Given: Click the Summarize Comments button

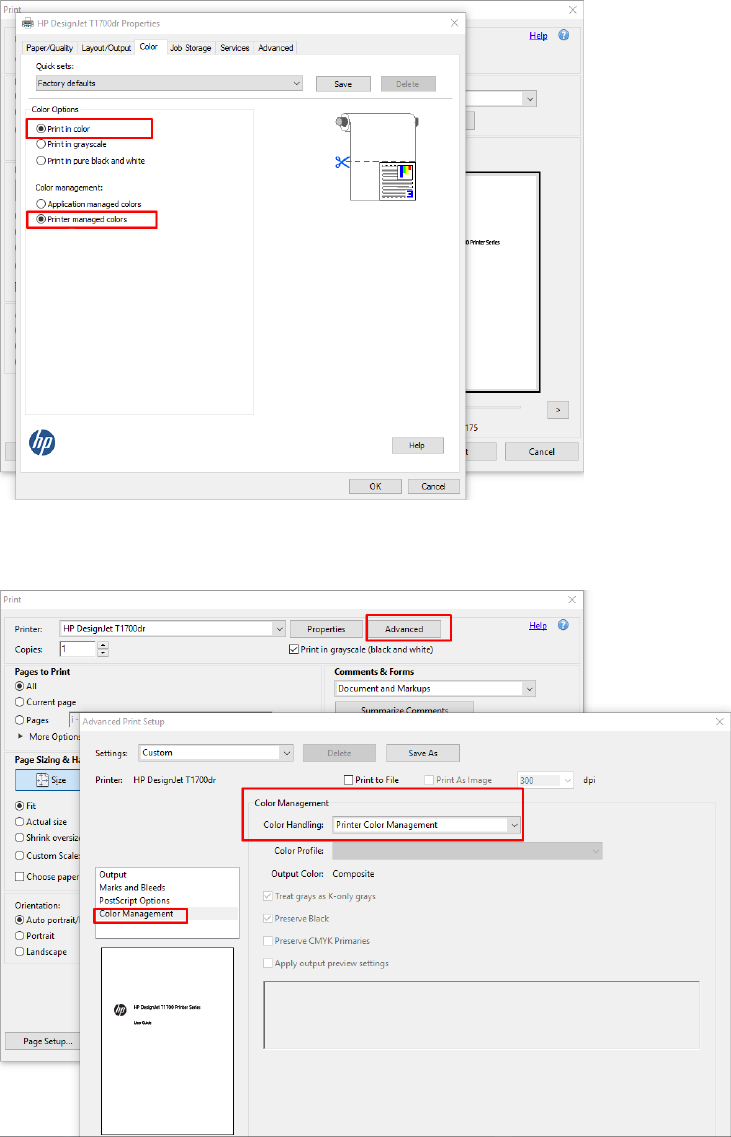Looking at the screenshot, I should click(x=404, y=708).
